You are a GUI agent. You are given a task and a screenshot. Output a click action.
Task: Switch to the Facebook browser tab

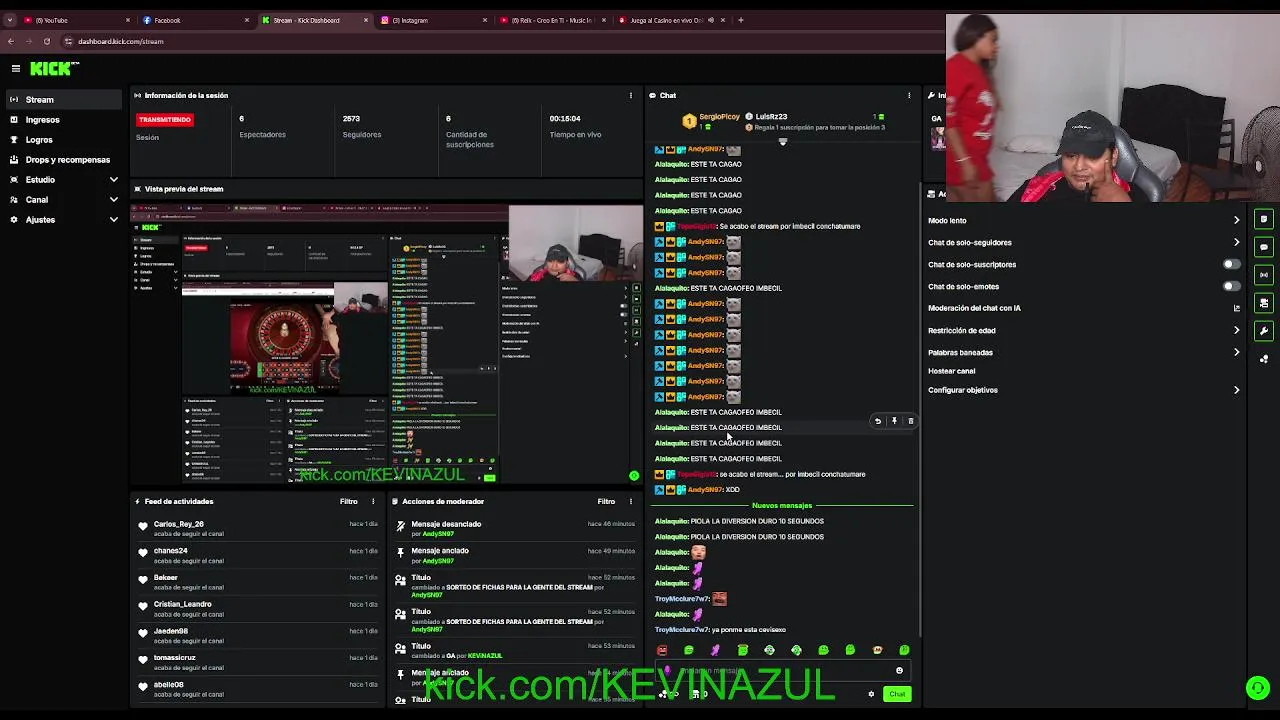point(194,20)
